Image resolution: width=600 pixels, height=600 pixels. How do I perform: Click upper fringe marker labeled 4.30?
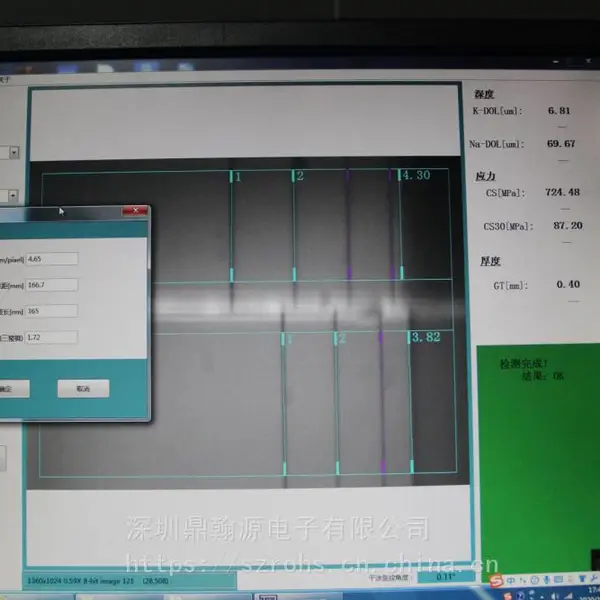tap(416, 175)
